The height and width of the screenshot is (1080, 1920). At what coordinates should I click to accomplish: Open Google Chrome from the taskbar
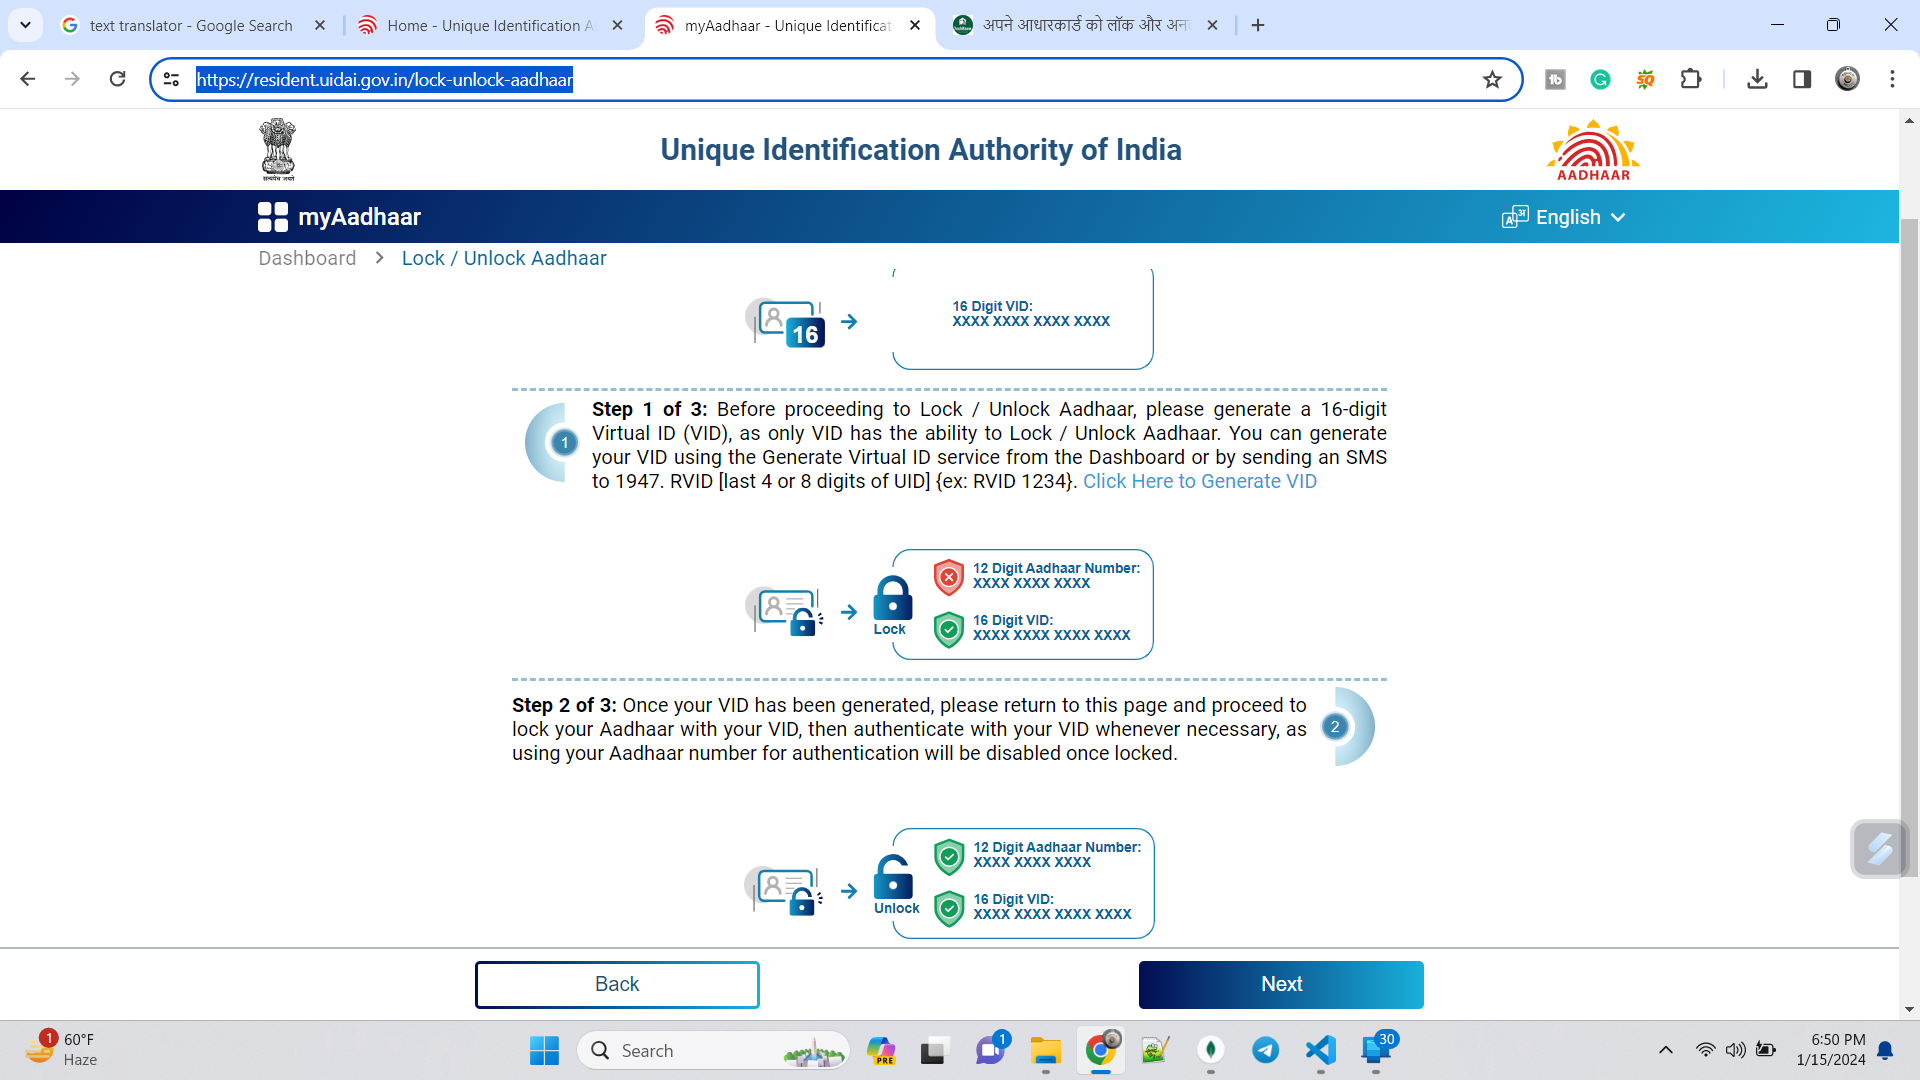tap(1100, 1050)
